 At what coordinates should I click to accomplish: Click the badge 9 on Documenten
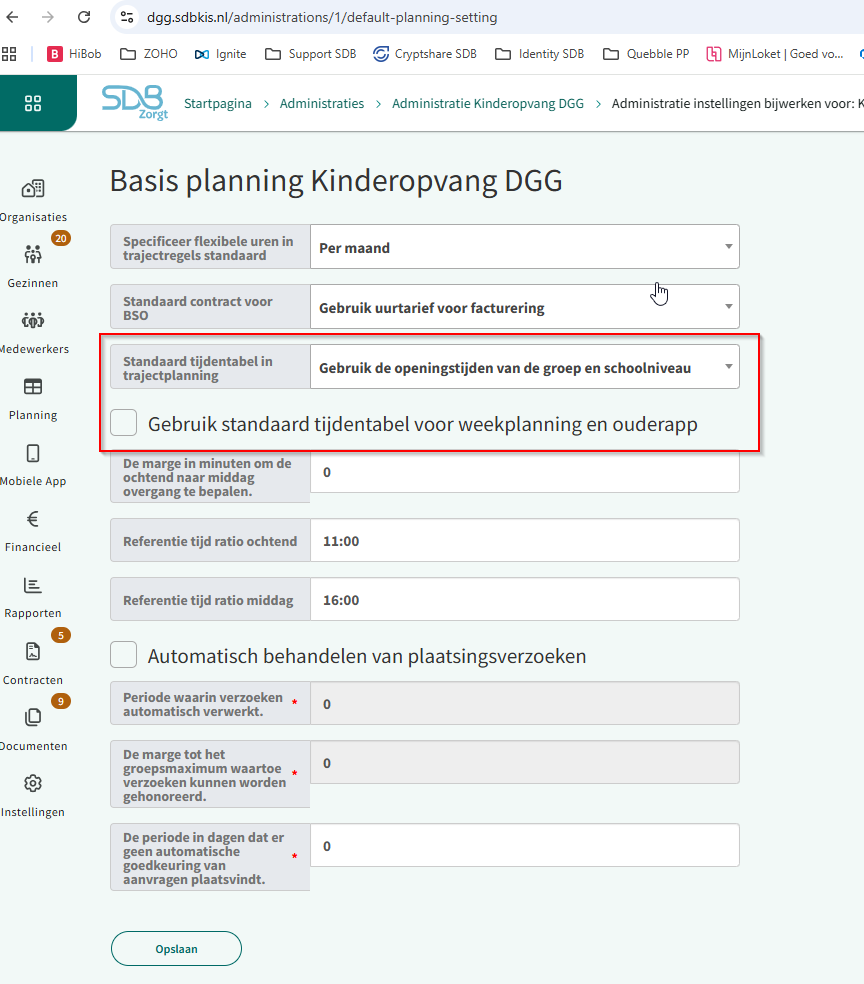pos(61,701)
